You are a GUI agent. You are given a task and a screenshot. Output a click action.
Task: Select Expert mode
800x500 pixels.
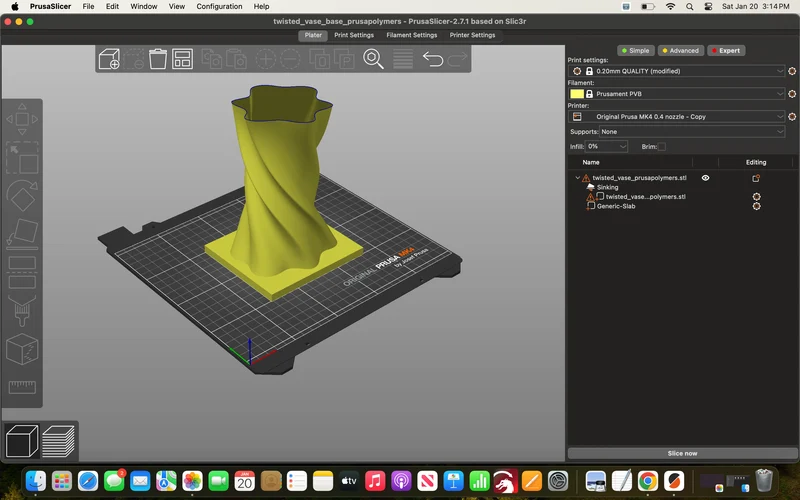click(726, 51)
